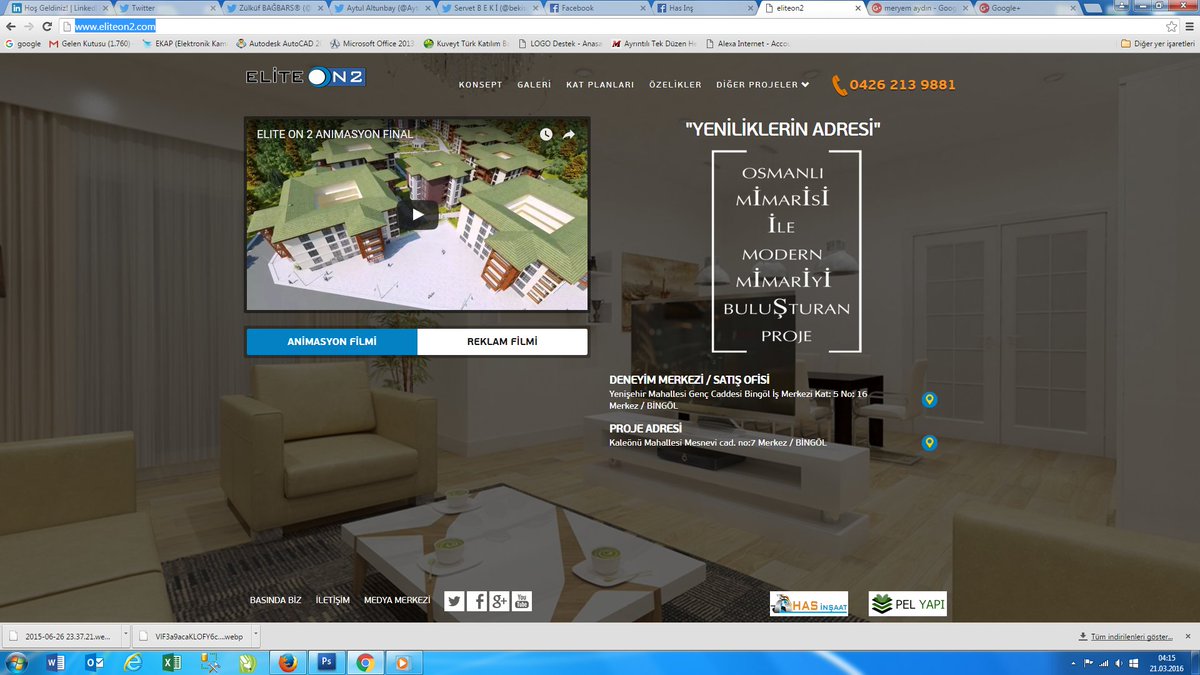Open the taskbar volume control
This screenshot has height=675, width=1200.
pos(1118,662)
